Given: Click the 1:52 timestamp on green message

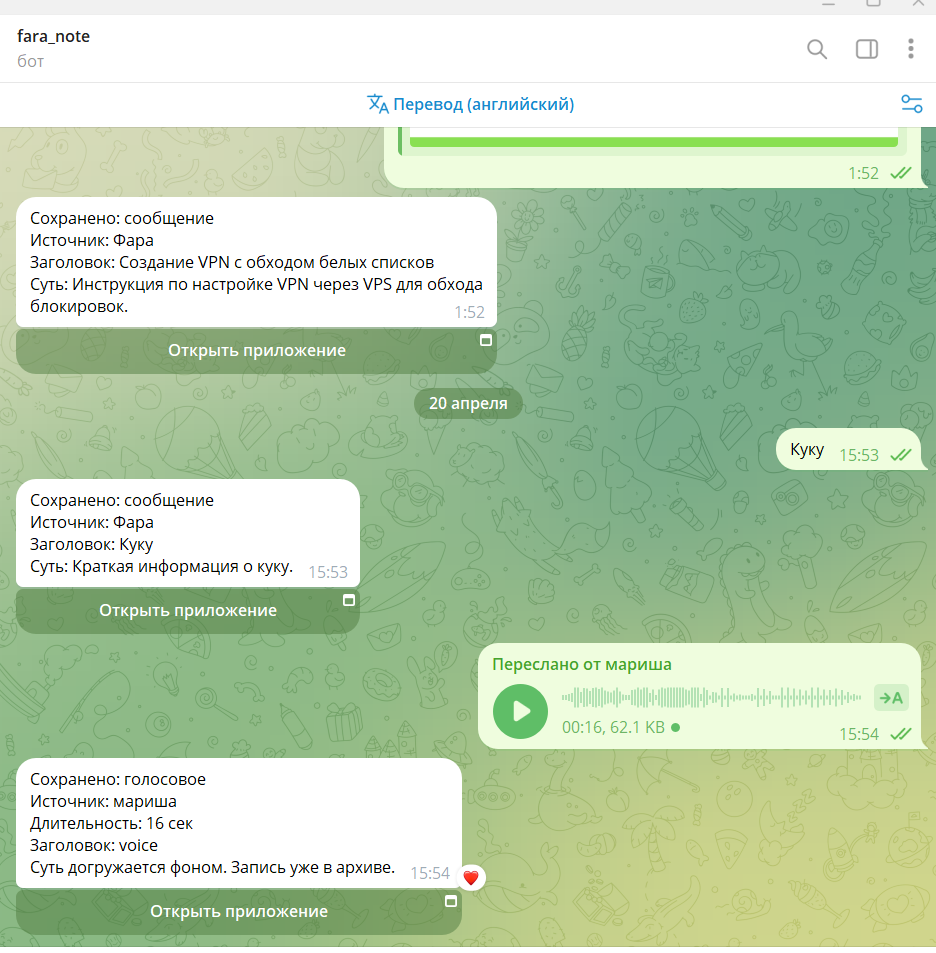Looking at the screenshot, I should (x=864, y=173).
